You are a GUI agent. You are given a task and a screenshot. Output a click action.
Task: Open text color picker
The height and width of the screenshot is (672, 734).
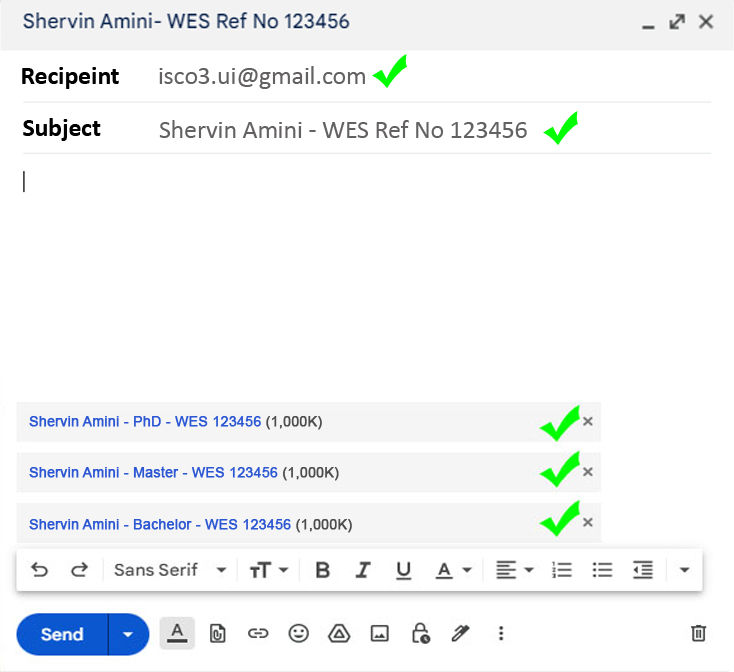coord(453,570)
